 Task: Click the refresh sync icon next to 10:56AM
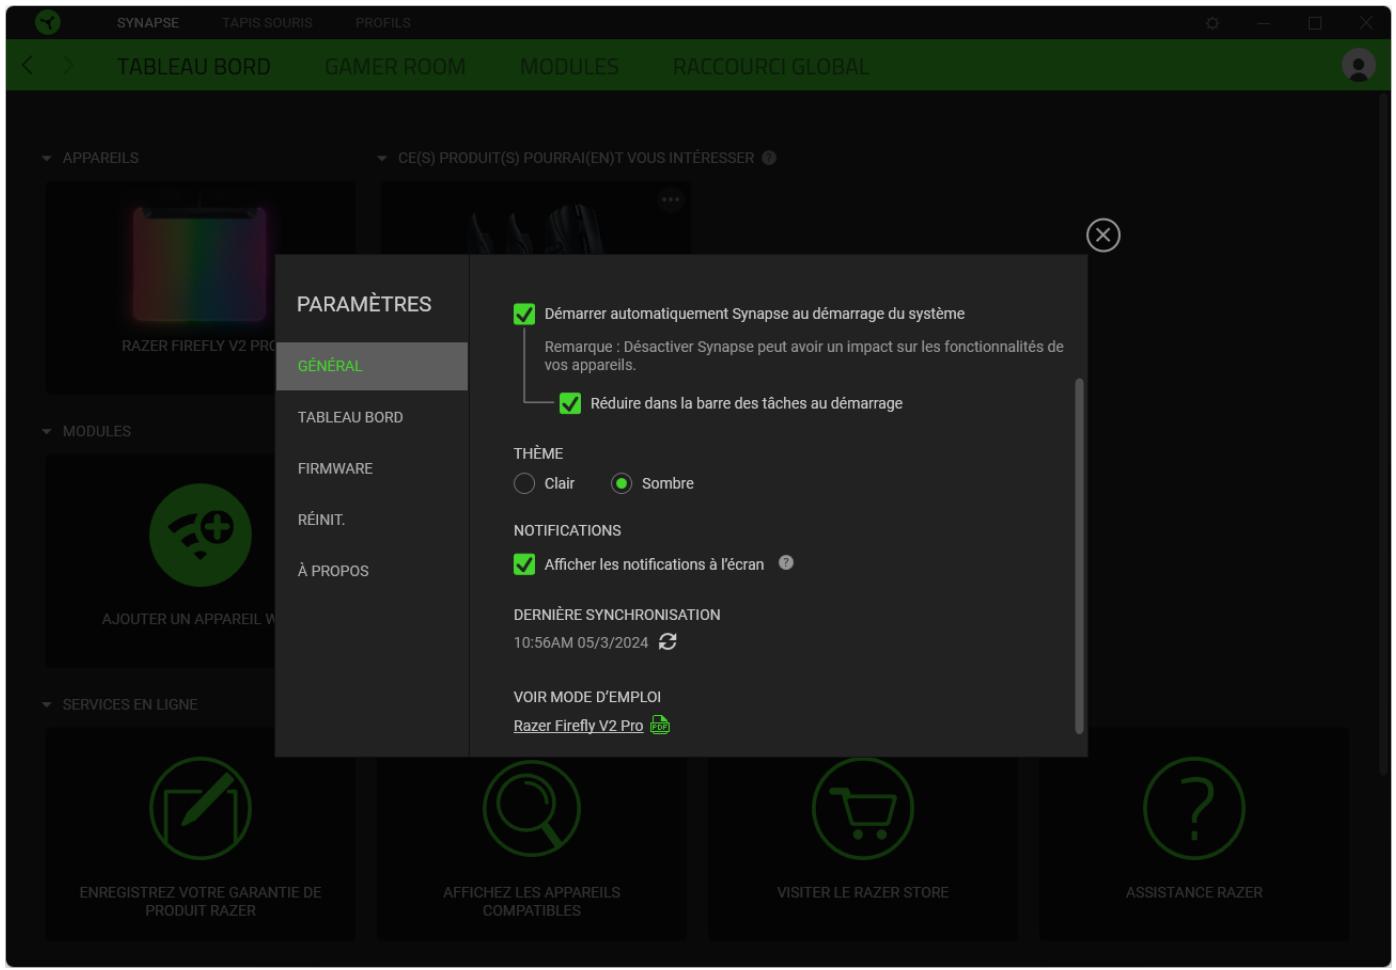coord(668,642)
